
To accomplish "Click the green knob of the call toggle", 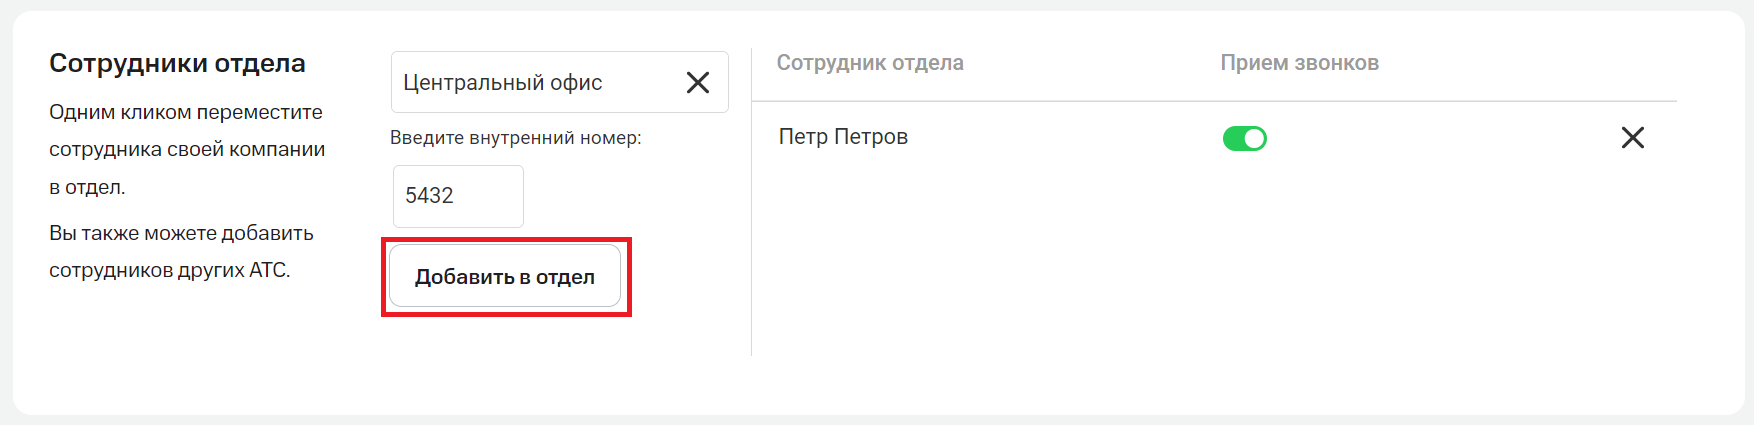I will pos(1254,138).
